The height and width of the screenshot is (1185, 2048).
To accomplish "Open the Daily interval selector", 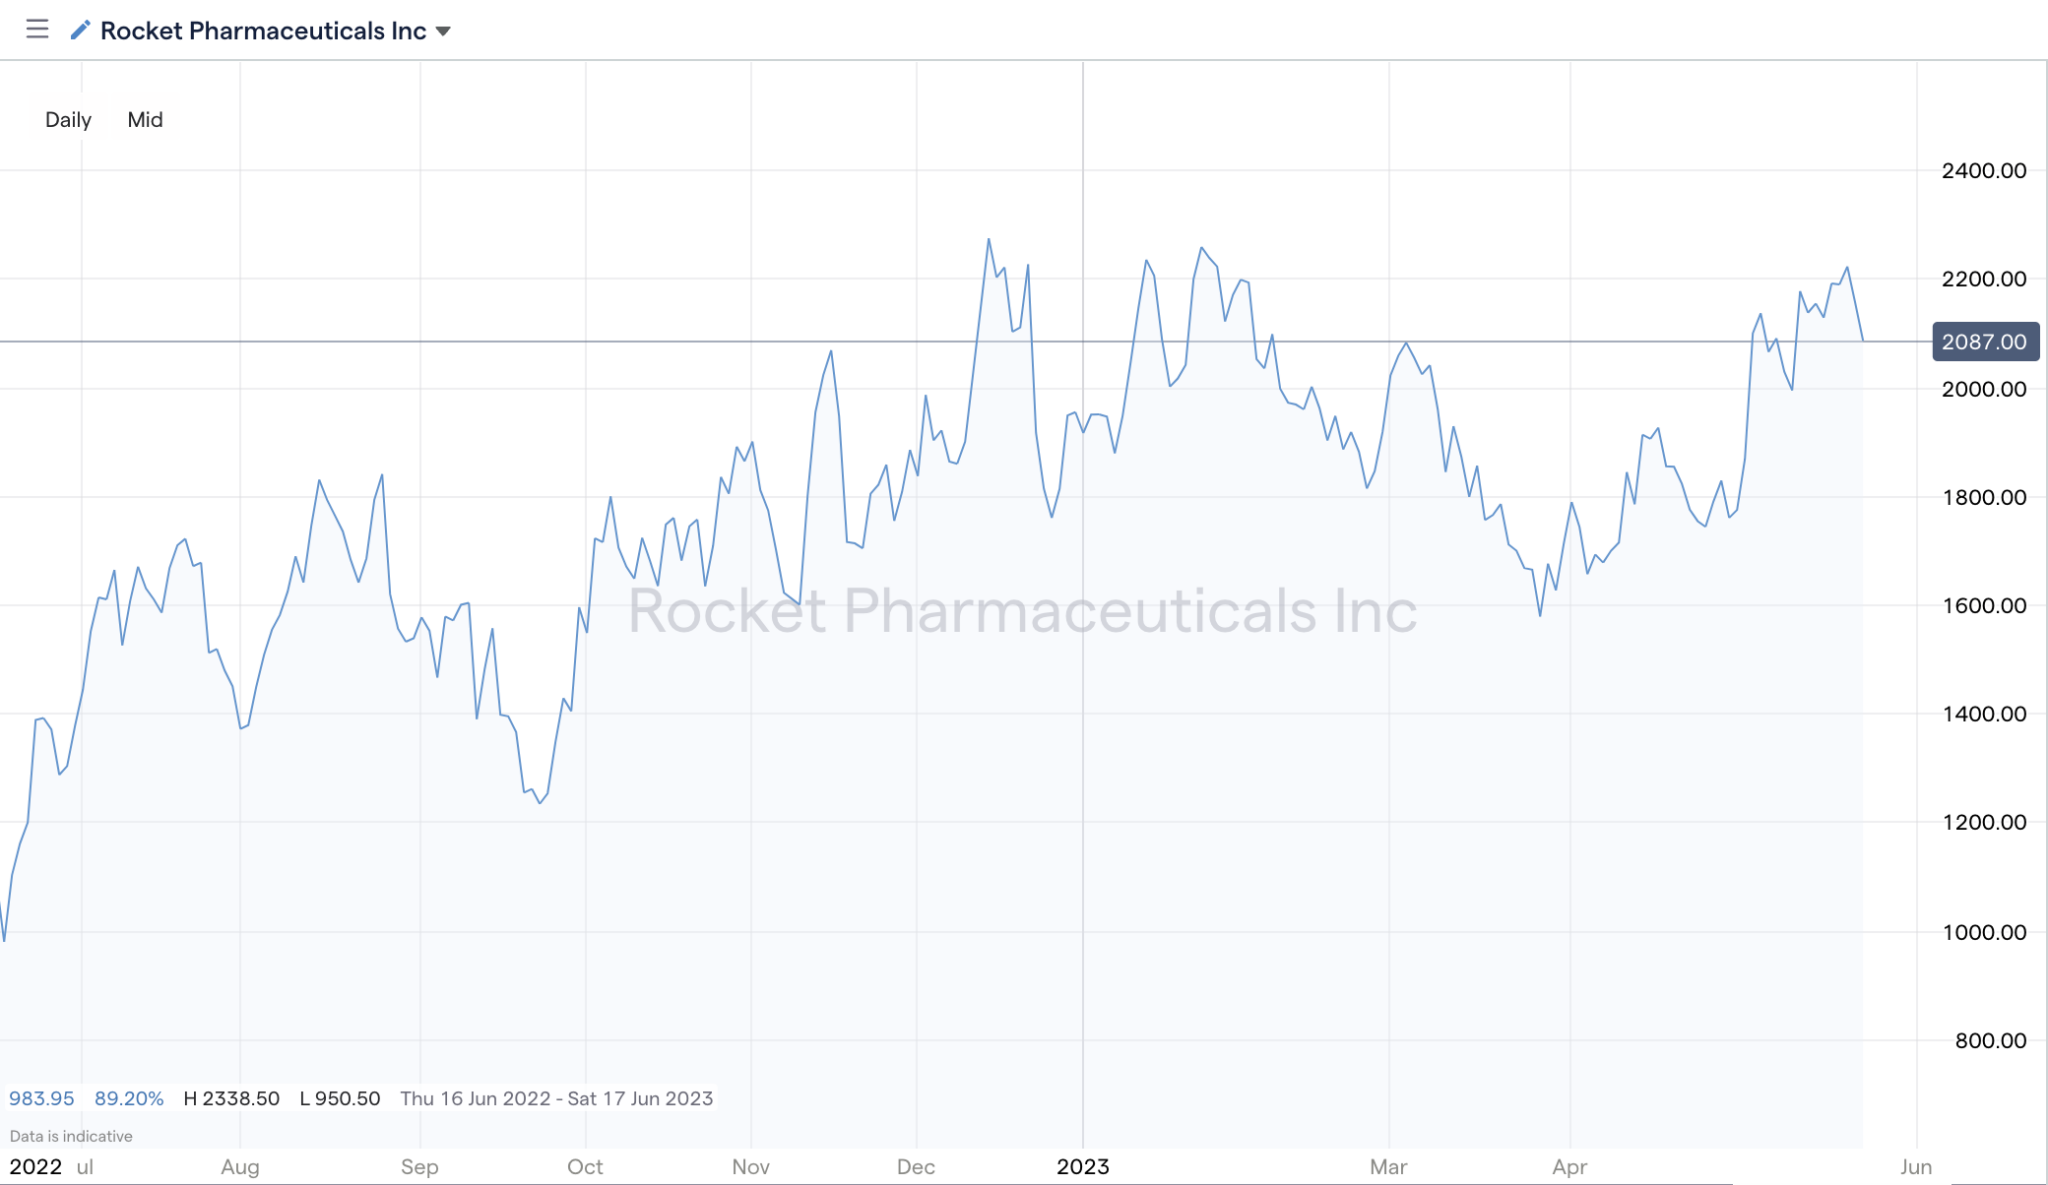I will coord(68,120).
